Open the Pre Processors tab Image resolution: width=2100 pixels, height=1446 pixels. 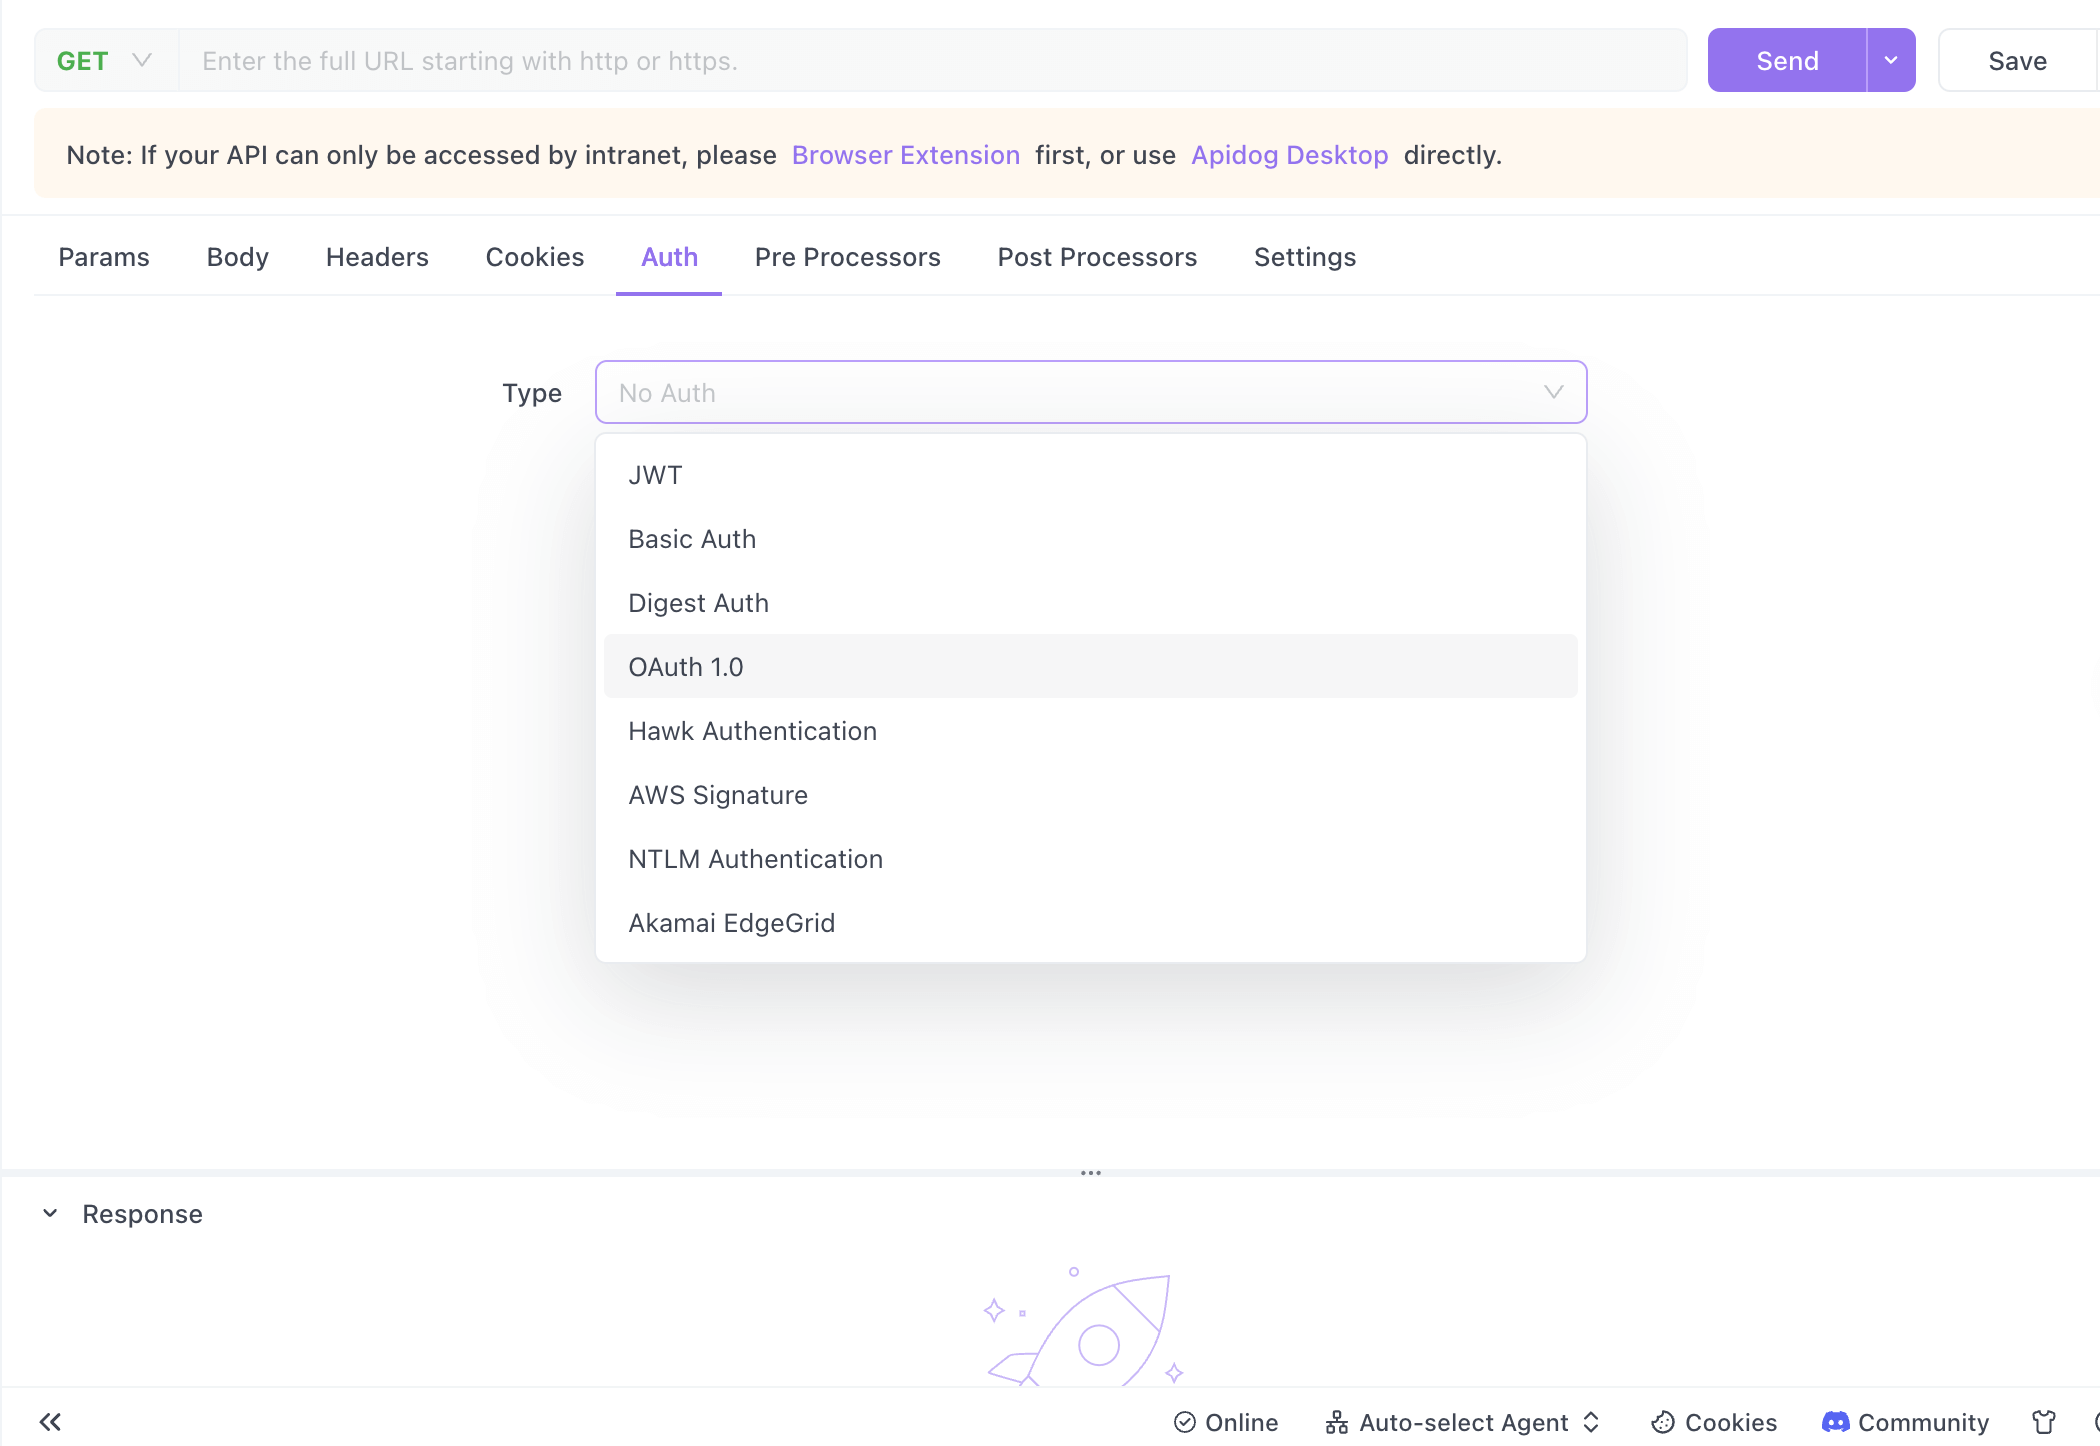pos(847,257)
